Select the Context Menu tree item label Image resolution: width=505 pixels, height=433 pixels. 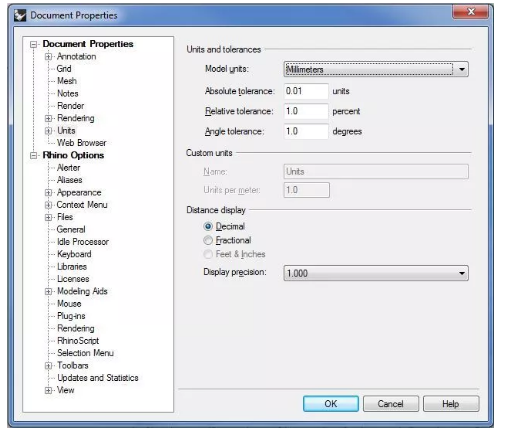click(82, 205)
